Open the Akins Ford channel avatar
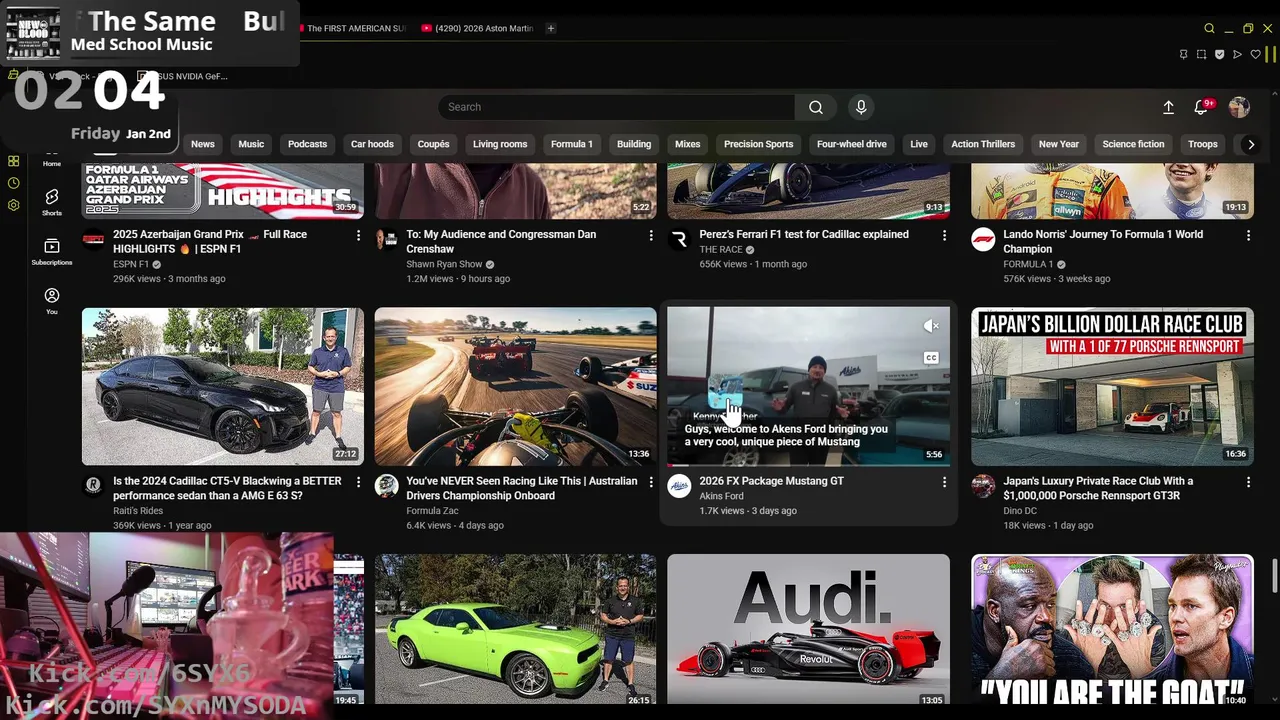Viewport: 1280px width, 720px height. pyautogui.click(x=679, y=486)
